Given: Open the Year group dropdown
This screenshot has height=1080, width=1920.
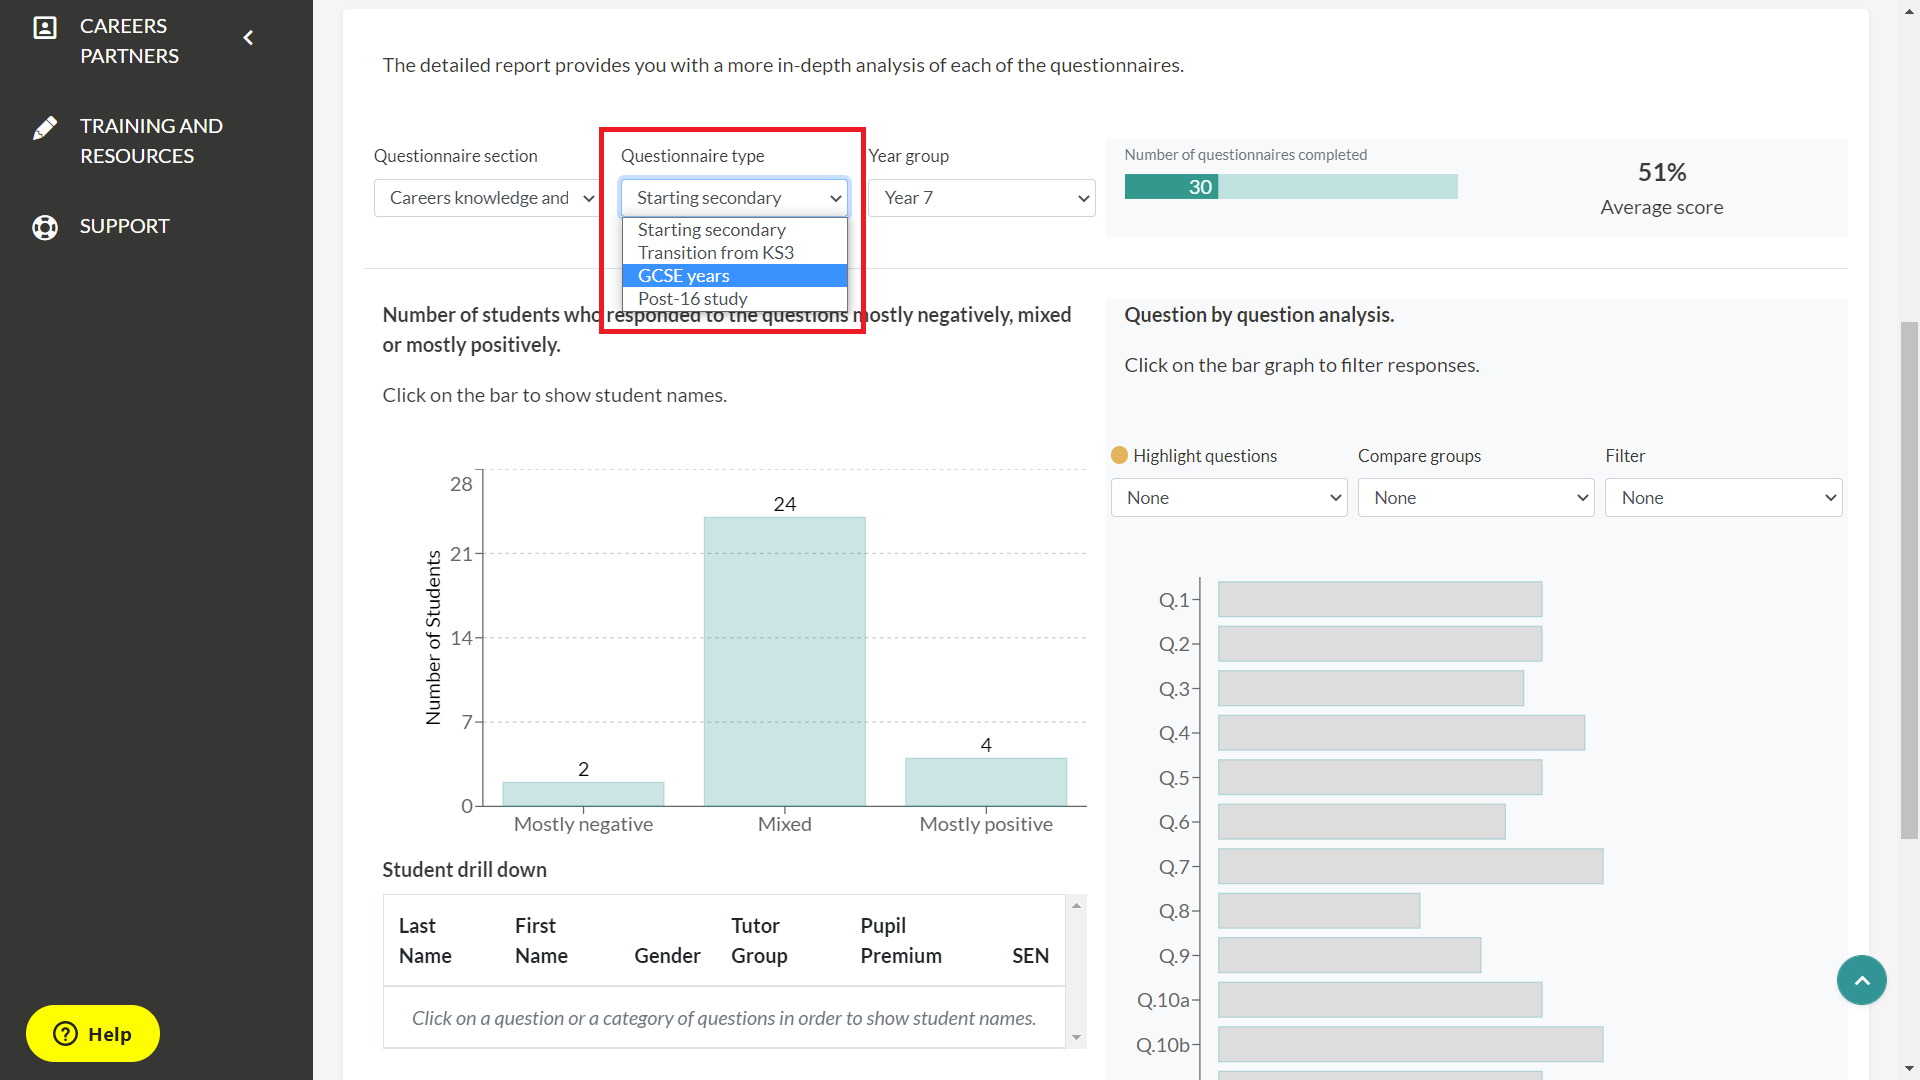Looking at the screenshot, I should (981, 198).
